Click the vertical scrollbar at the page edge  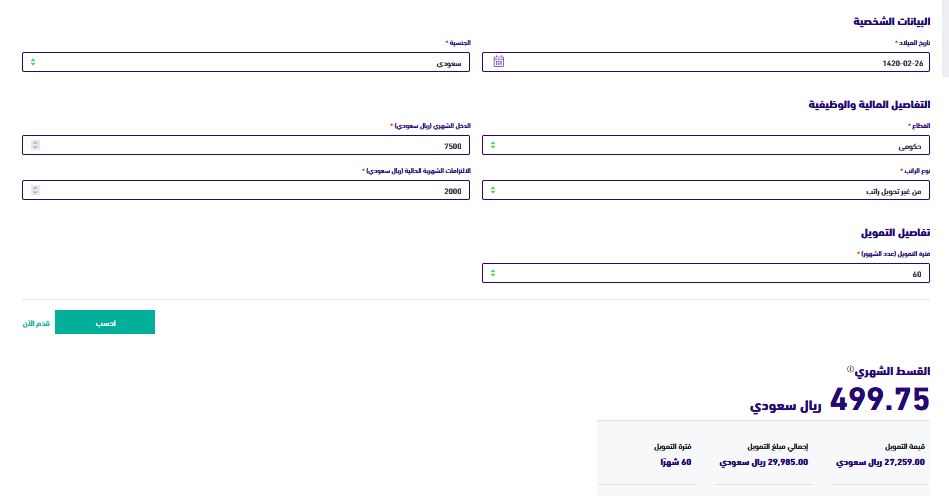point(945,38)
